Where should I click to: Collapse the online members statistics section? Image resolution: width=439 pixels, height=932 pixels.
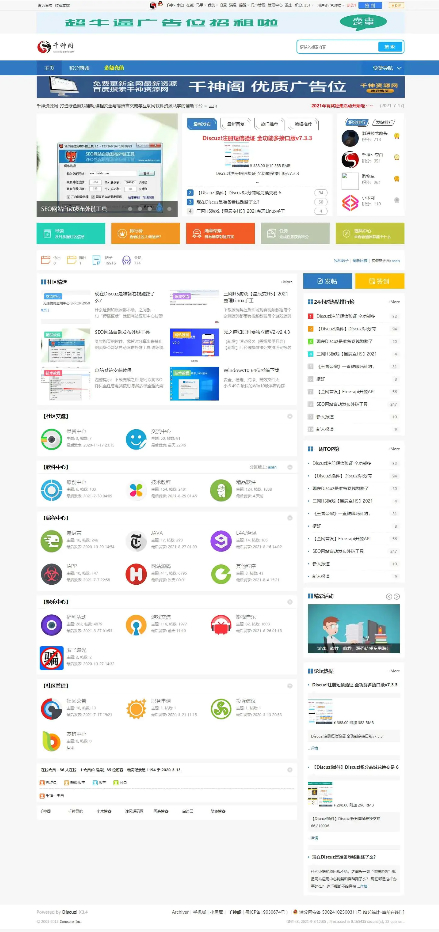point(290,770)
